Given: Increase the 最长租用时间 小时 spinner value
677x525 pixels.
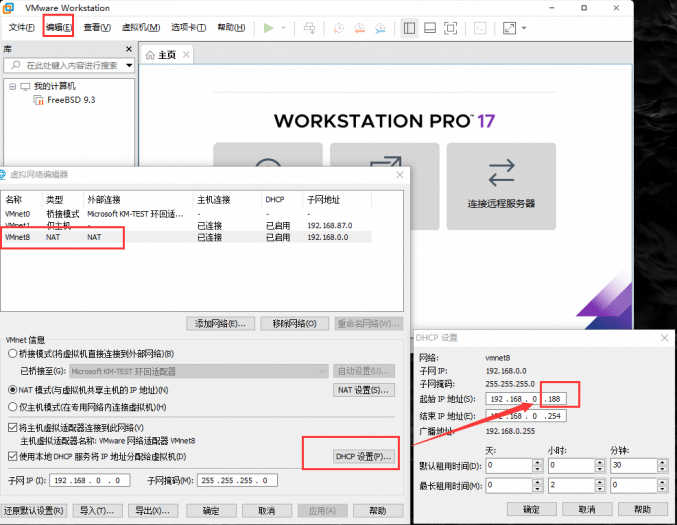Looking at the screenshot, I should 600,482.
